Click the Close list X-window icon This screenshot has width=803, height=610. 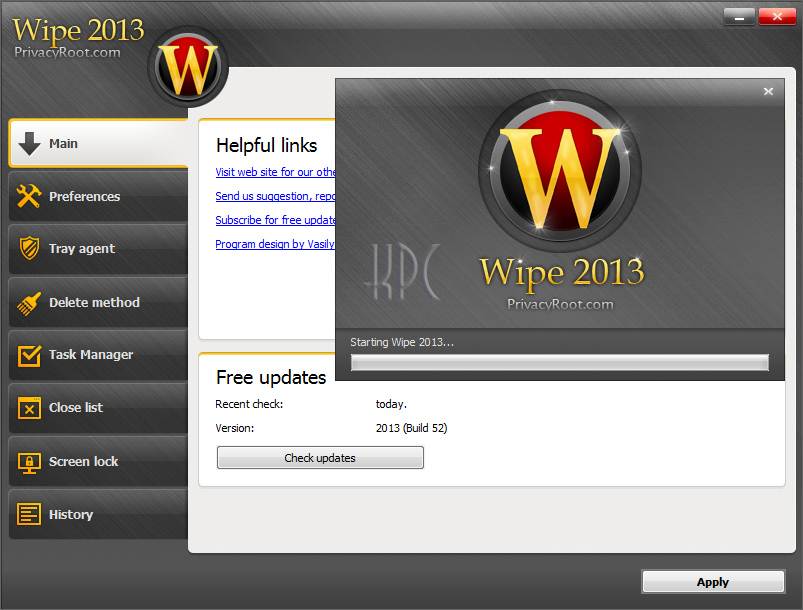pyautogui.click(x=29, y=408)
